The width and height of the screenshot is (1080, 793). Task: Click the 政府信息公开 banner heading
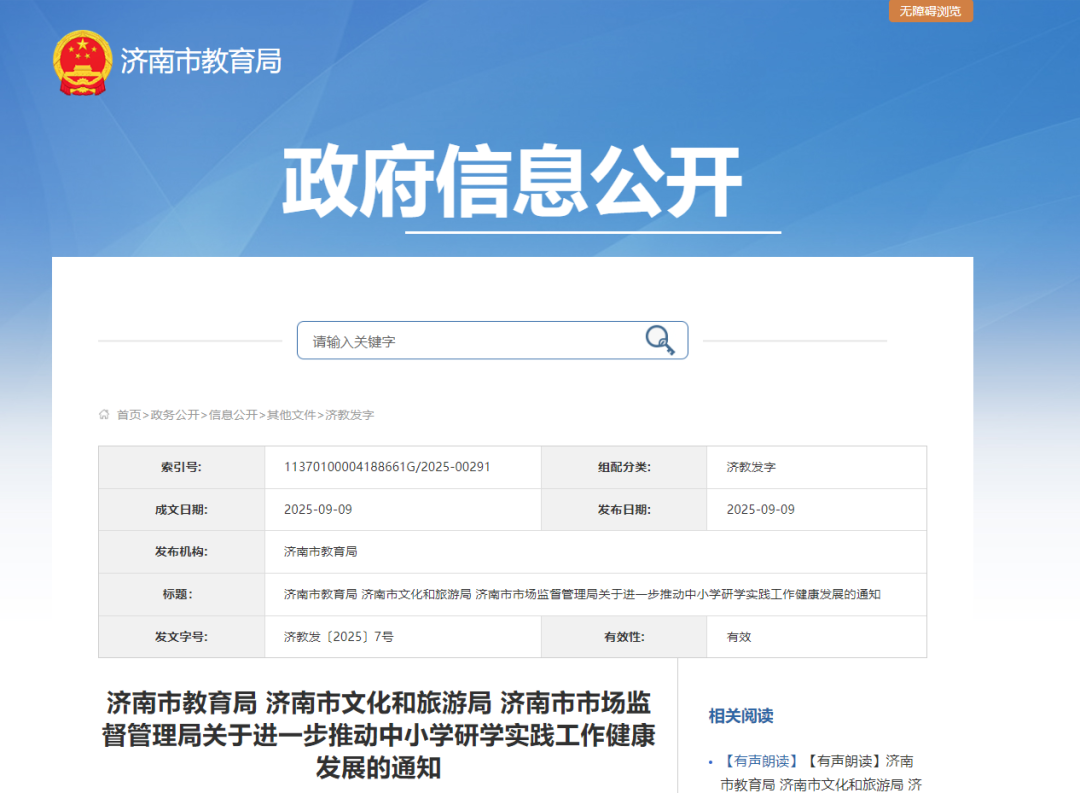click(x=512, y=183)
